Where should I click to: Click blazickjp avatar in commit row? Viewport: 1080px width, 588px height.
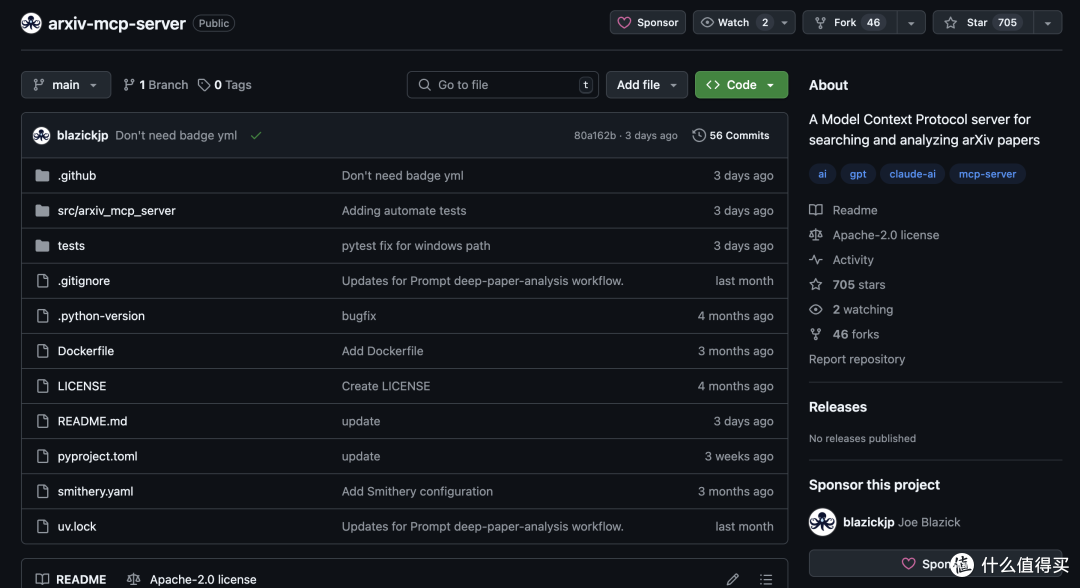[x=41, y=136]
